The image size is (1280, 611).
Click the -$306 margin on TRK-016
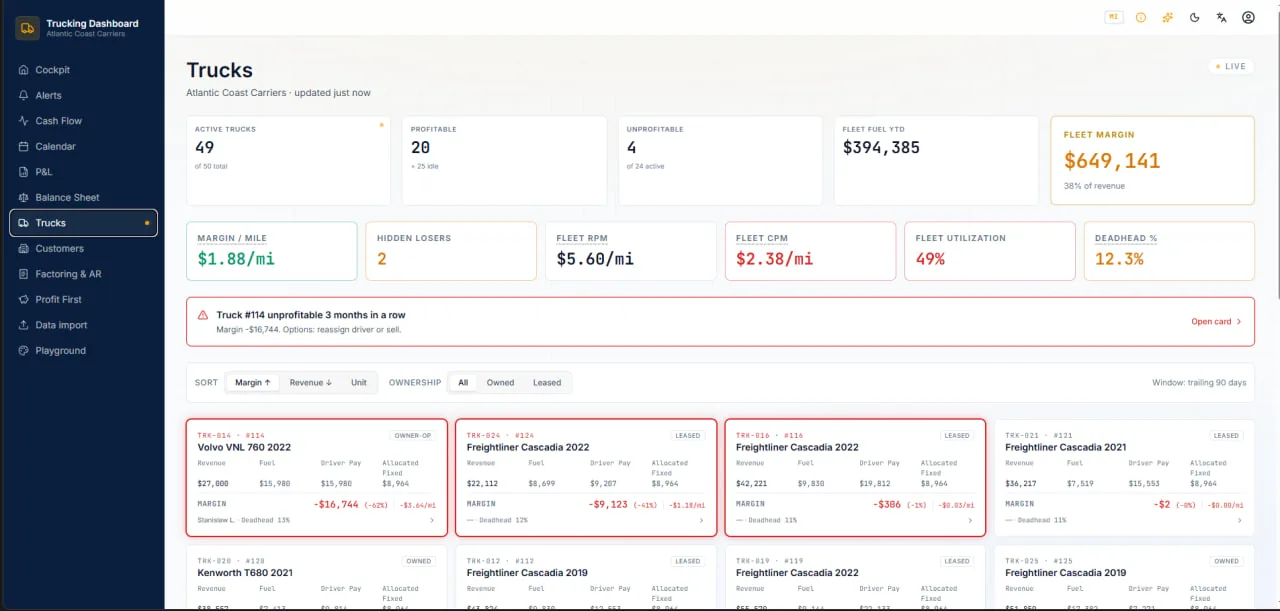(x=886, y=504)
